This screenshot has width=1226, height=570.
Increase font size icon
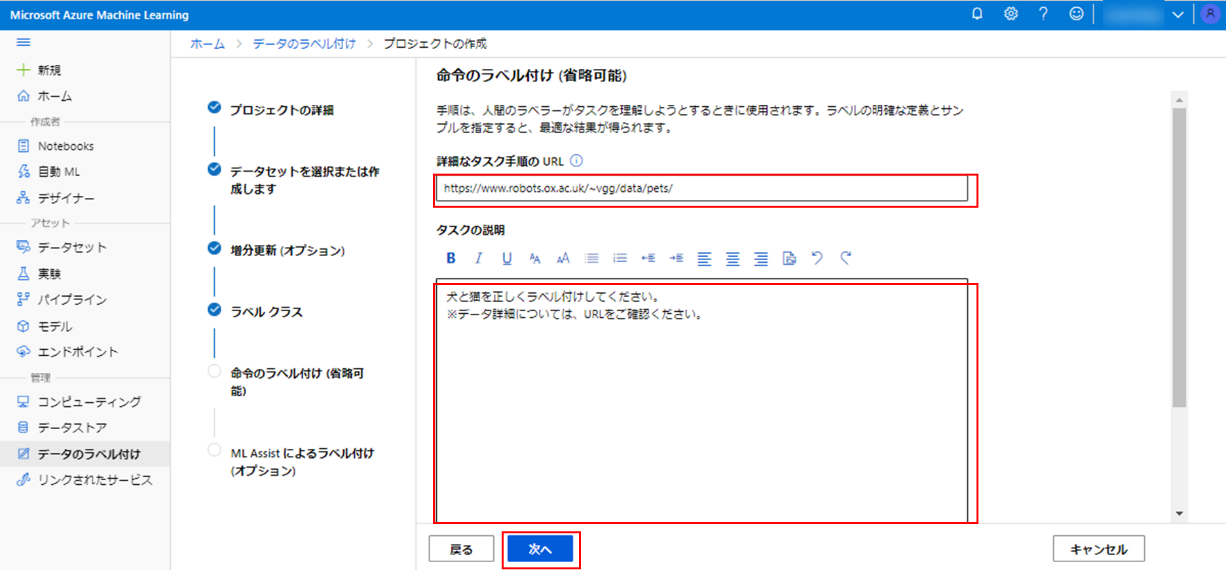coord(563,258)
